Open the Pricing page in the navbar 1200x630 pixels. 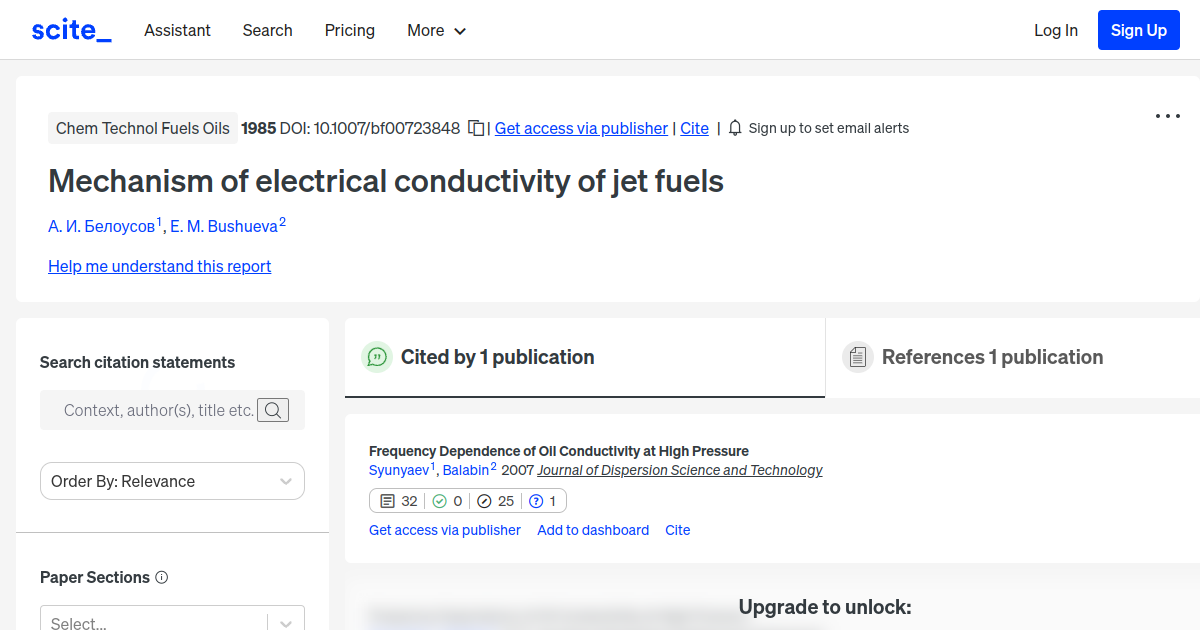point(350,30)
